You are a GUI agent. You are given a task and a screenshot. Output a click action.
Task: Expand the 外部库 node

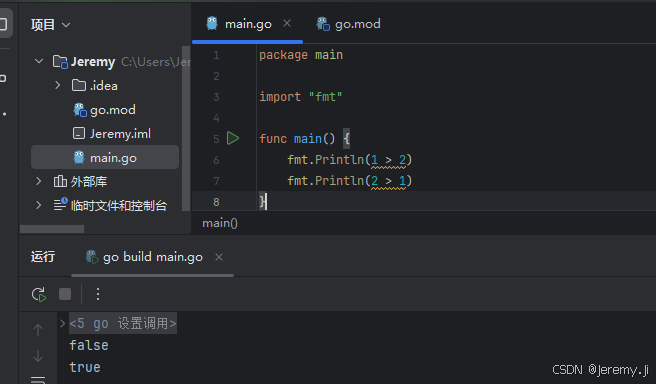tap(38, 181)
